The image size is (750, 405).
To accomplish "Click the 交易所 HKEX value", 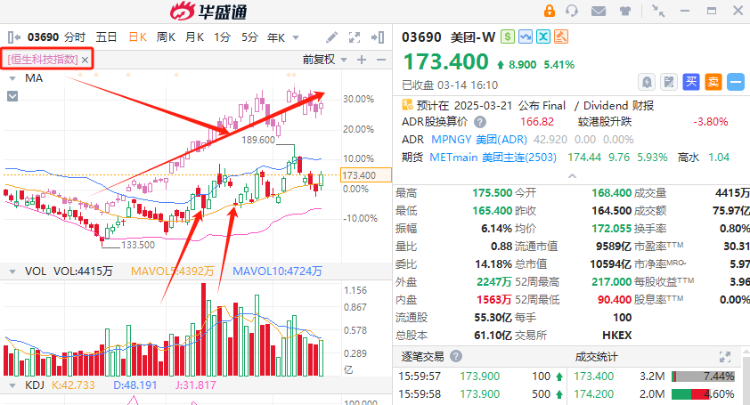I will click(x=617, y=335).
